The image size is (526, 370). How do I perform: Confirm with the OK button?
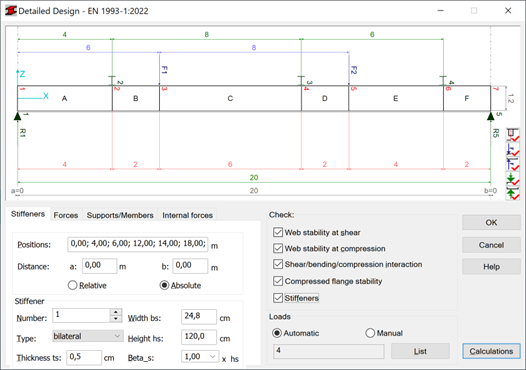[491, 222]
